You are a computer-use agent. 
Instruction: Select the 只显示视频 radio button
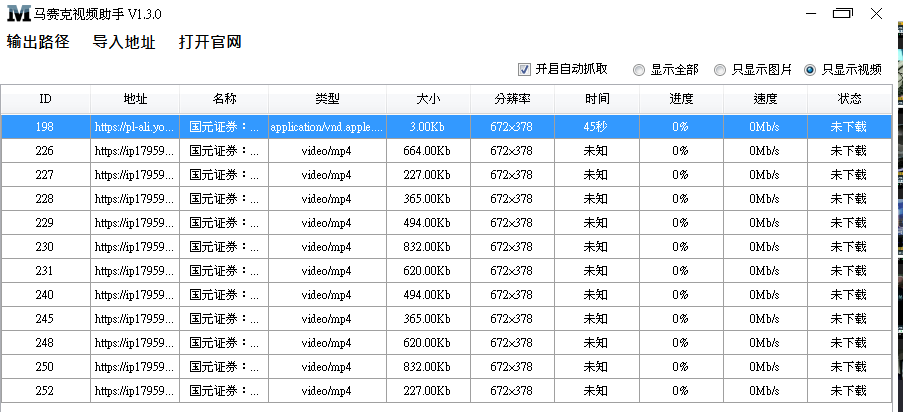tap(810, 70)
